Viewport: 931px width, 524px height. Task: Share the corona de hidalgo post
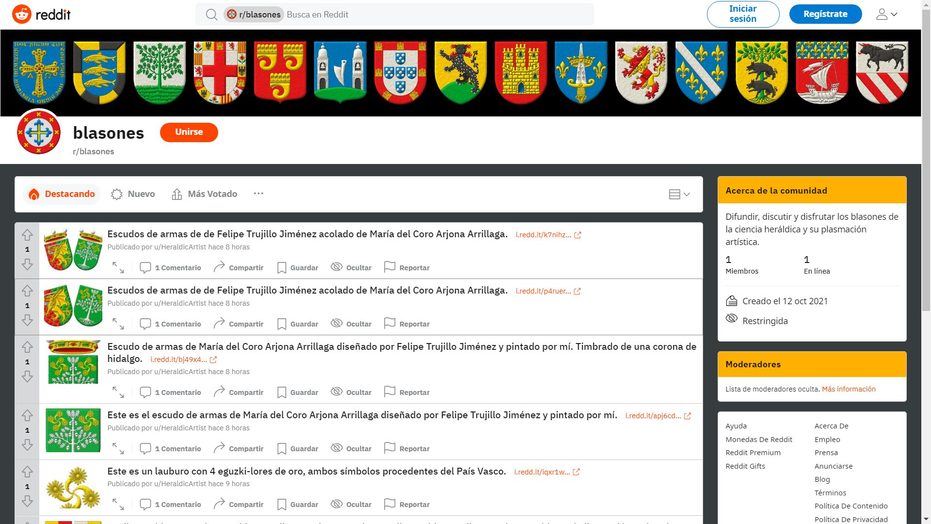point(238,392)
